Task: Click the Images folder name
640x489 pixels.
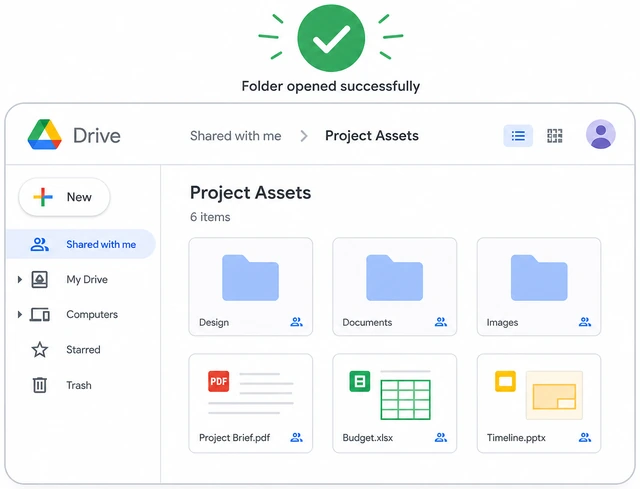Action: 502,322
